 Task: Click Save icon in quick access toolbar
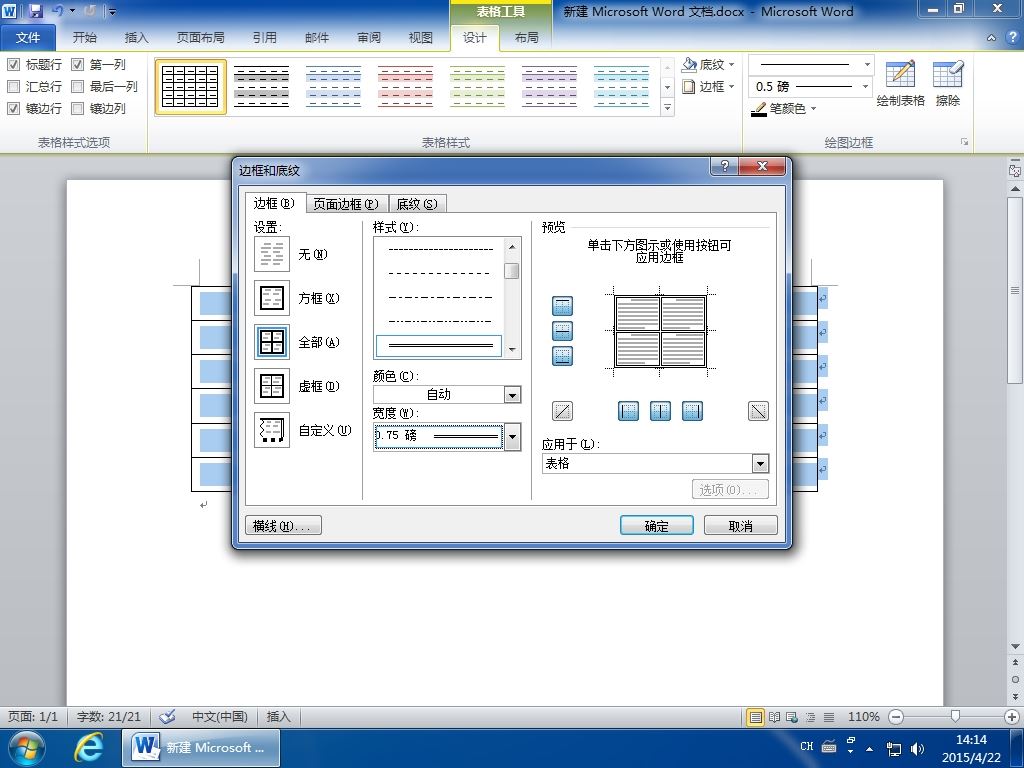point(35,11)
